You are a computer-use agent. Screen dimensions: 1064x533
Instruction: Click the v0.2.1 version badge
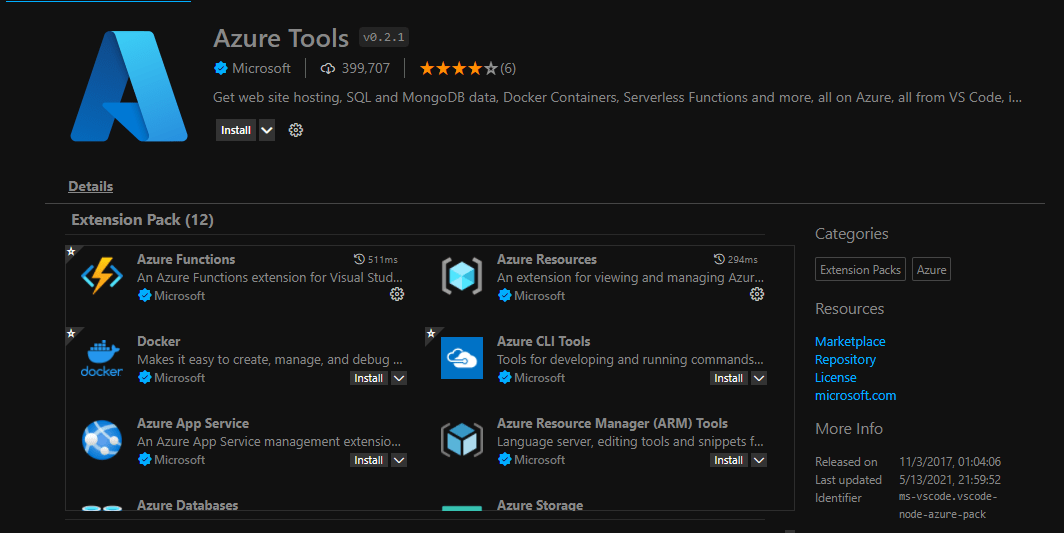coord(384,37)
